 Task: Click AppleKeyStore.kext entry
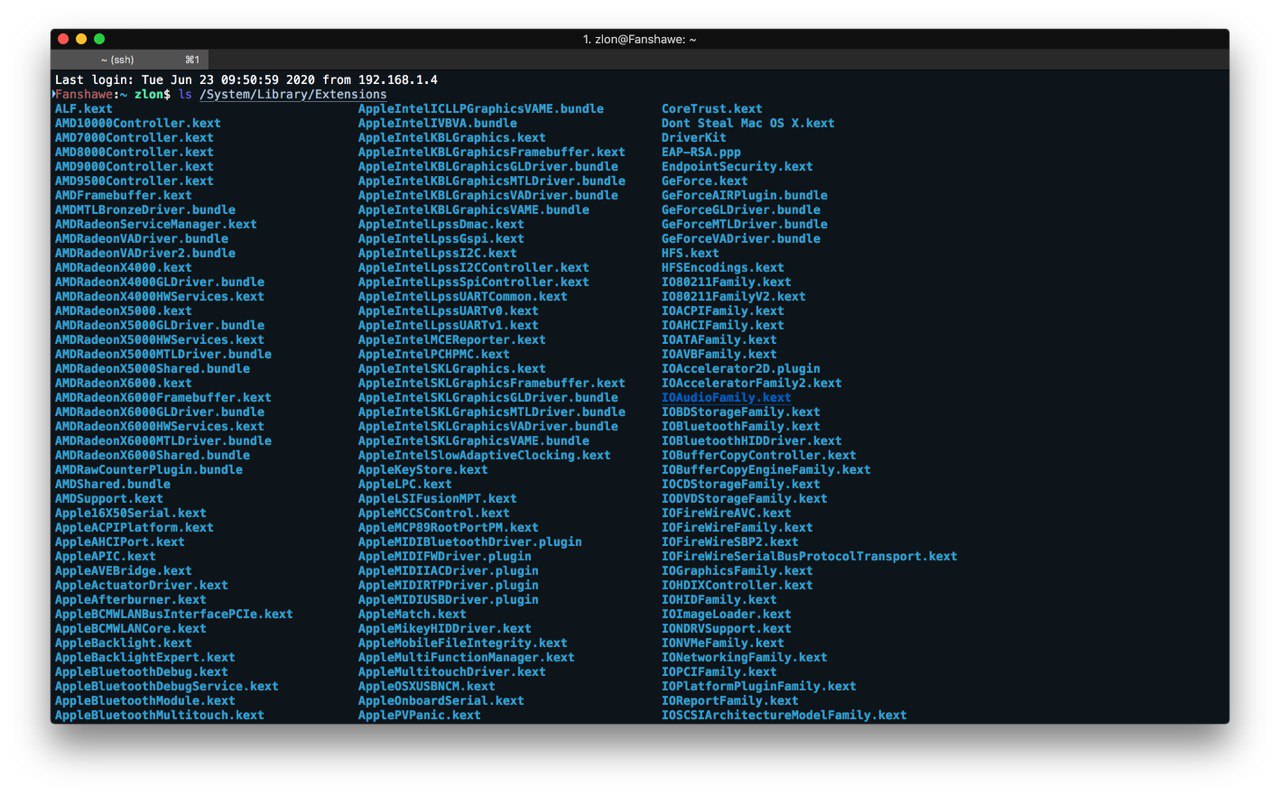click(423, 470)
